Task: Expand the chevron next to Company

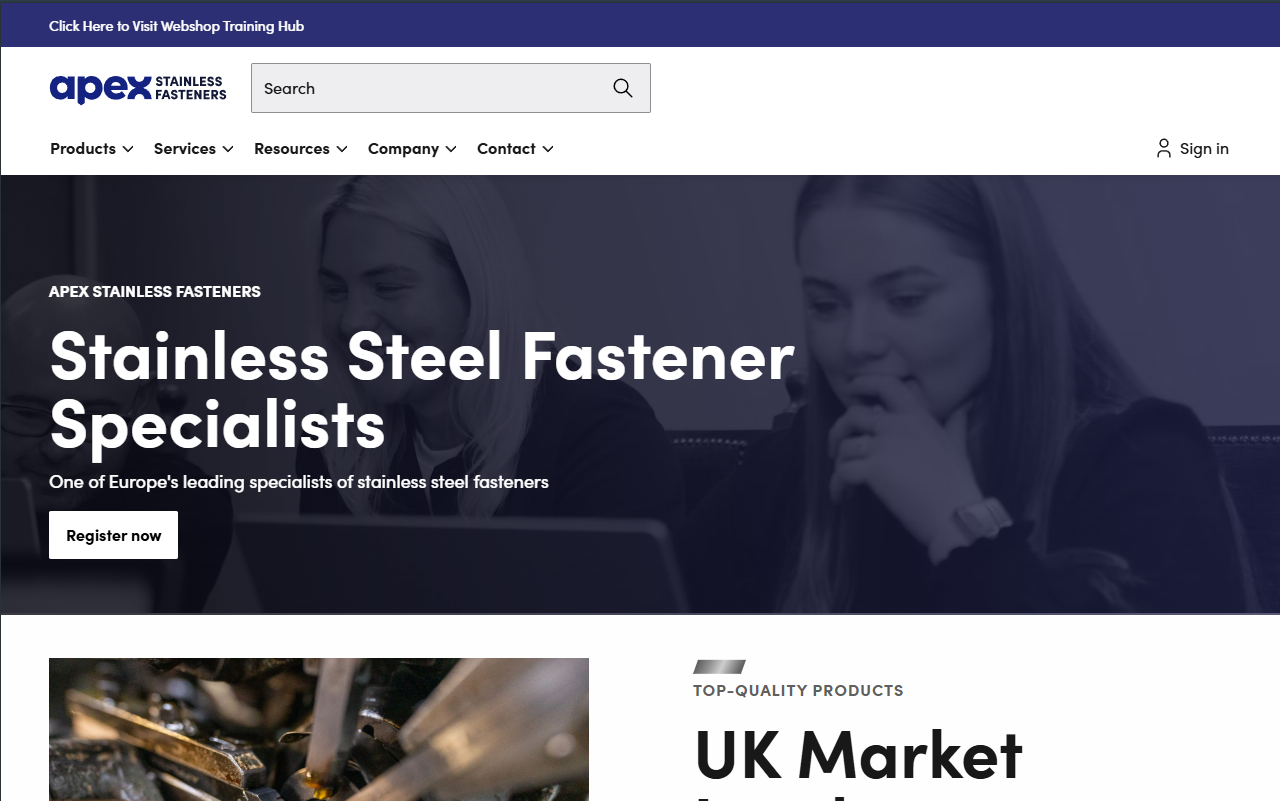Action: coord(451,149)
